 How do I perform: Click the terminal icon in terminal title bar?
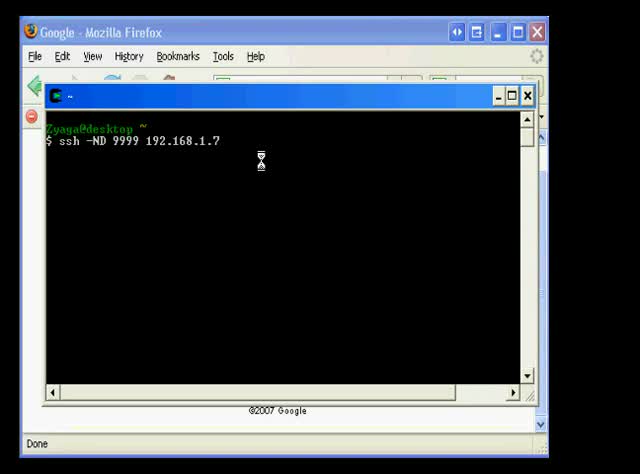[x=56, y=96]
